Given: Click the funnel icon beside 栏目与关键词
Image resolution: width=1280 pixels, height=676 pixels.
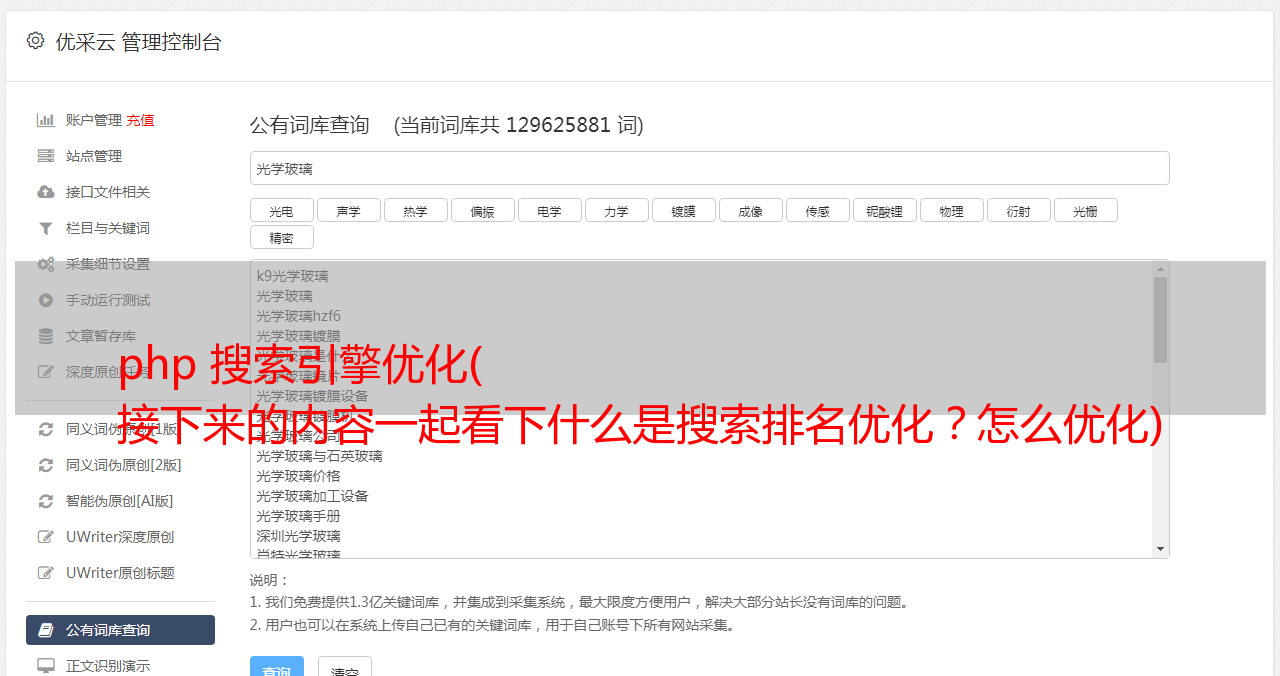Looking at the screenshot, I should (x=46, y=228).
